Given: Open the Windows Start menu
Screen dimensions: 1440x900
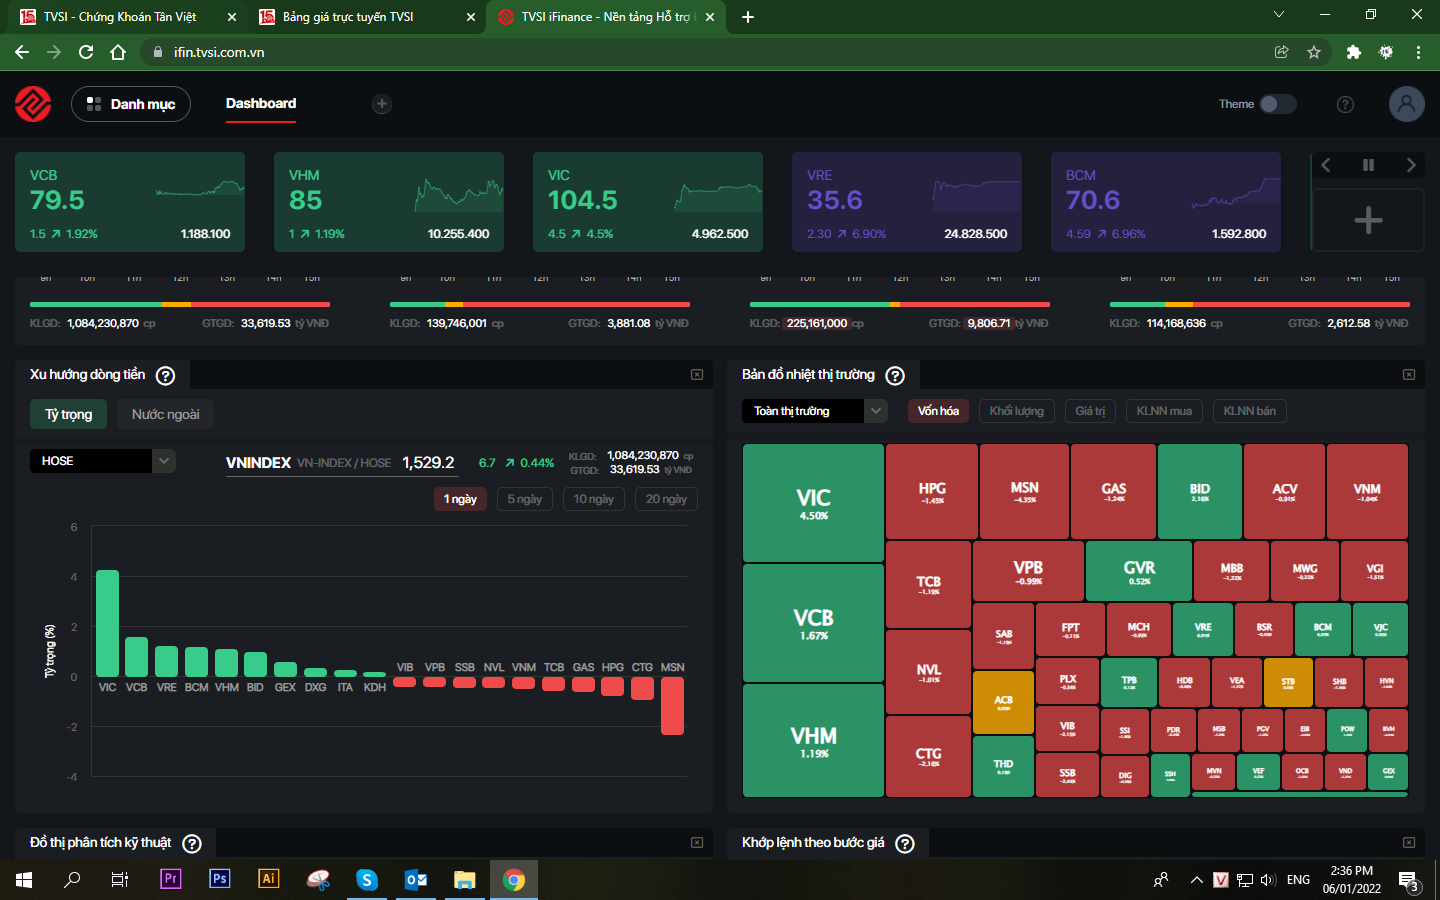Looking at the screenshot, I should 24,879.
